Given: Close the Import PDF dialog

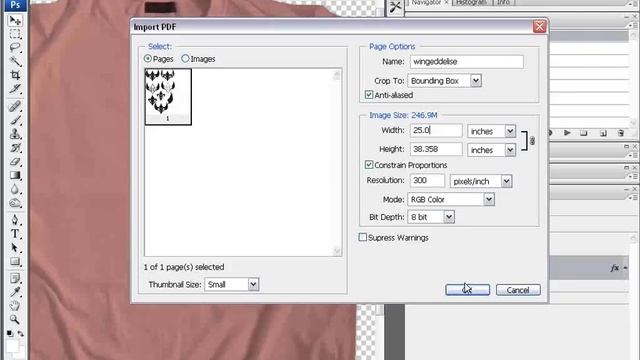Looking at the screenshot, I should coord(540,27).
